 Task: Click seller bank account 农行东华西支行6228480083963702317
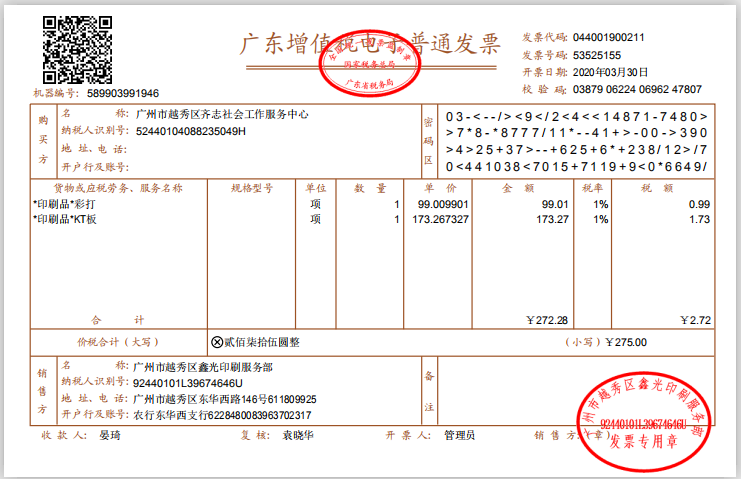[x=222, y=415]
